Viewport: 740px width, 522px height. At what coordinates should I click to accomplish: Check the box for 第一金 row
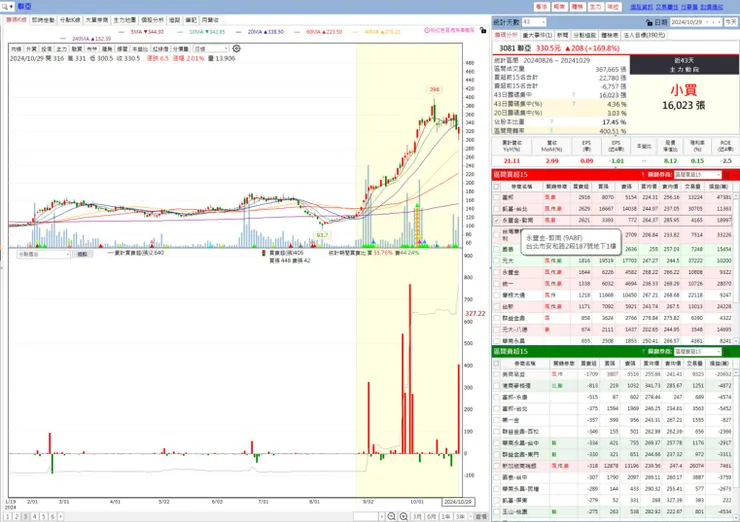click(496, 420)
